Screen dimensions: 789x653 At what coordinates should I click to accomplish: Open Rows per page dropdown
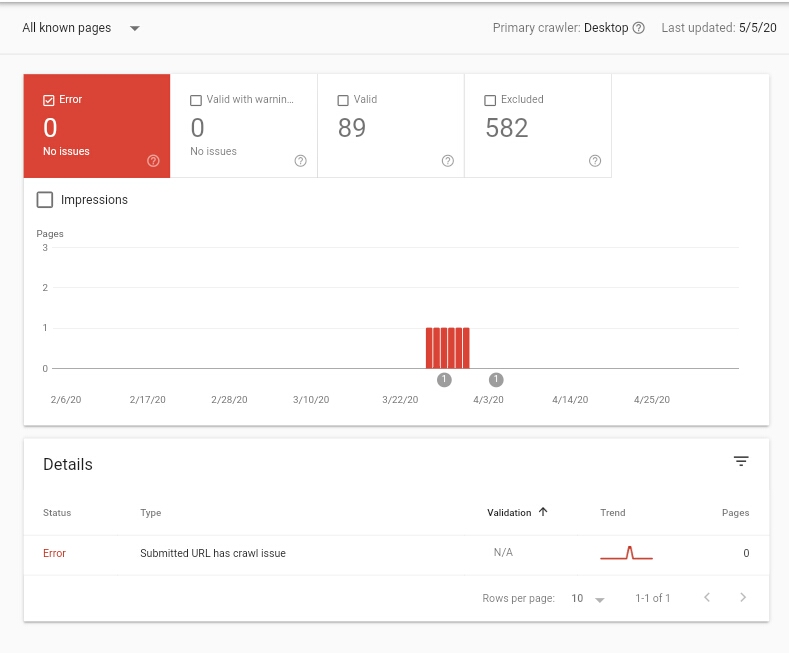(x=588, y=598)
